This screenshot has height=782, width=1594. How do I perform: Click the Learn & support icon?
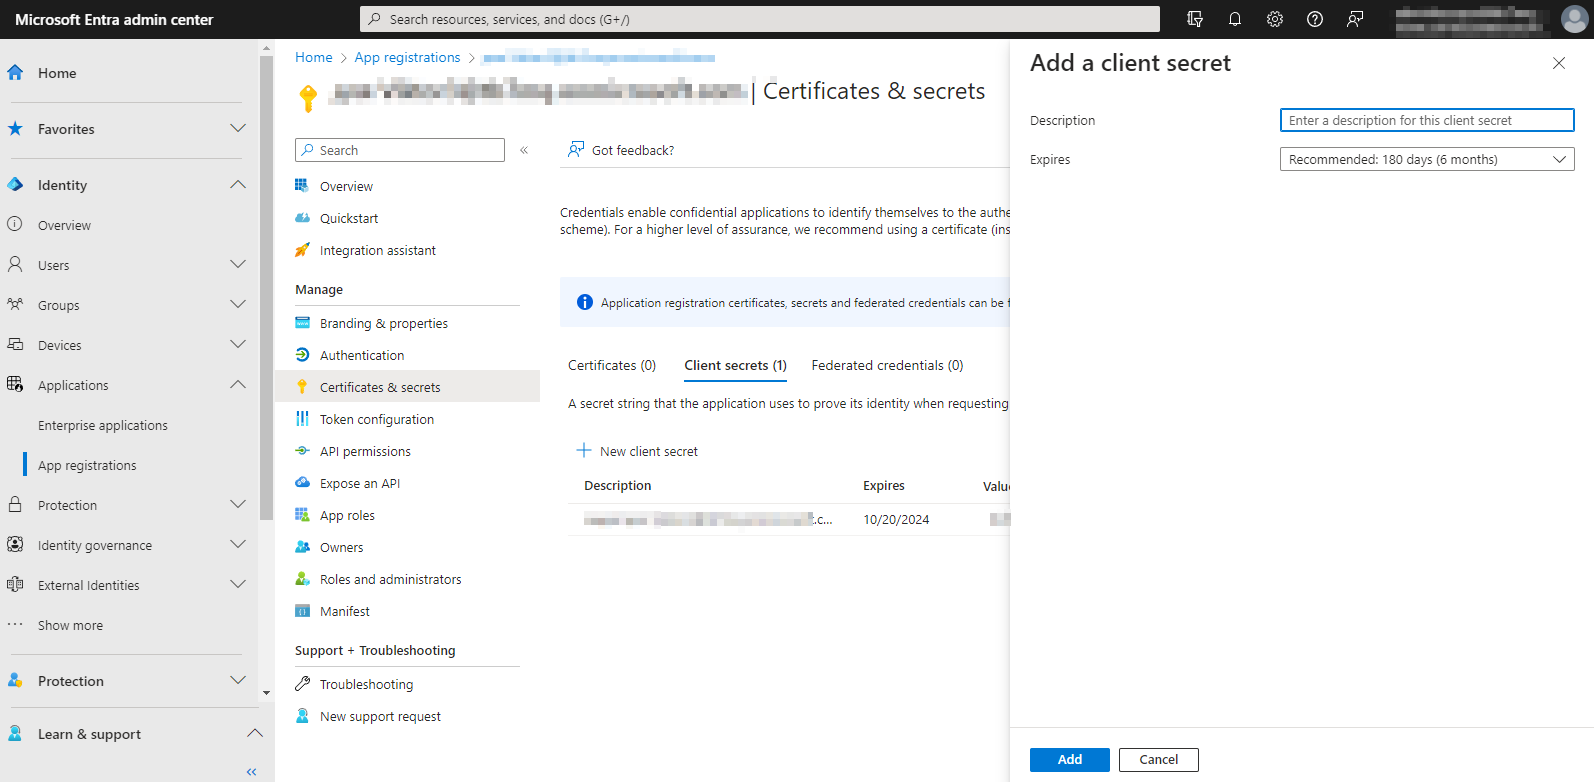click(x=15, y=734)
